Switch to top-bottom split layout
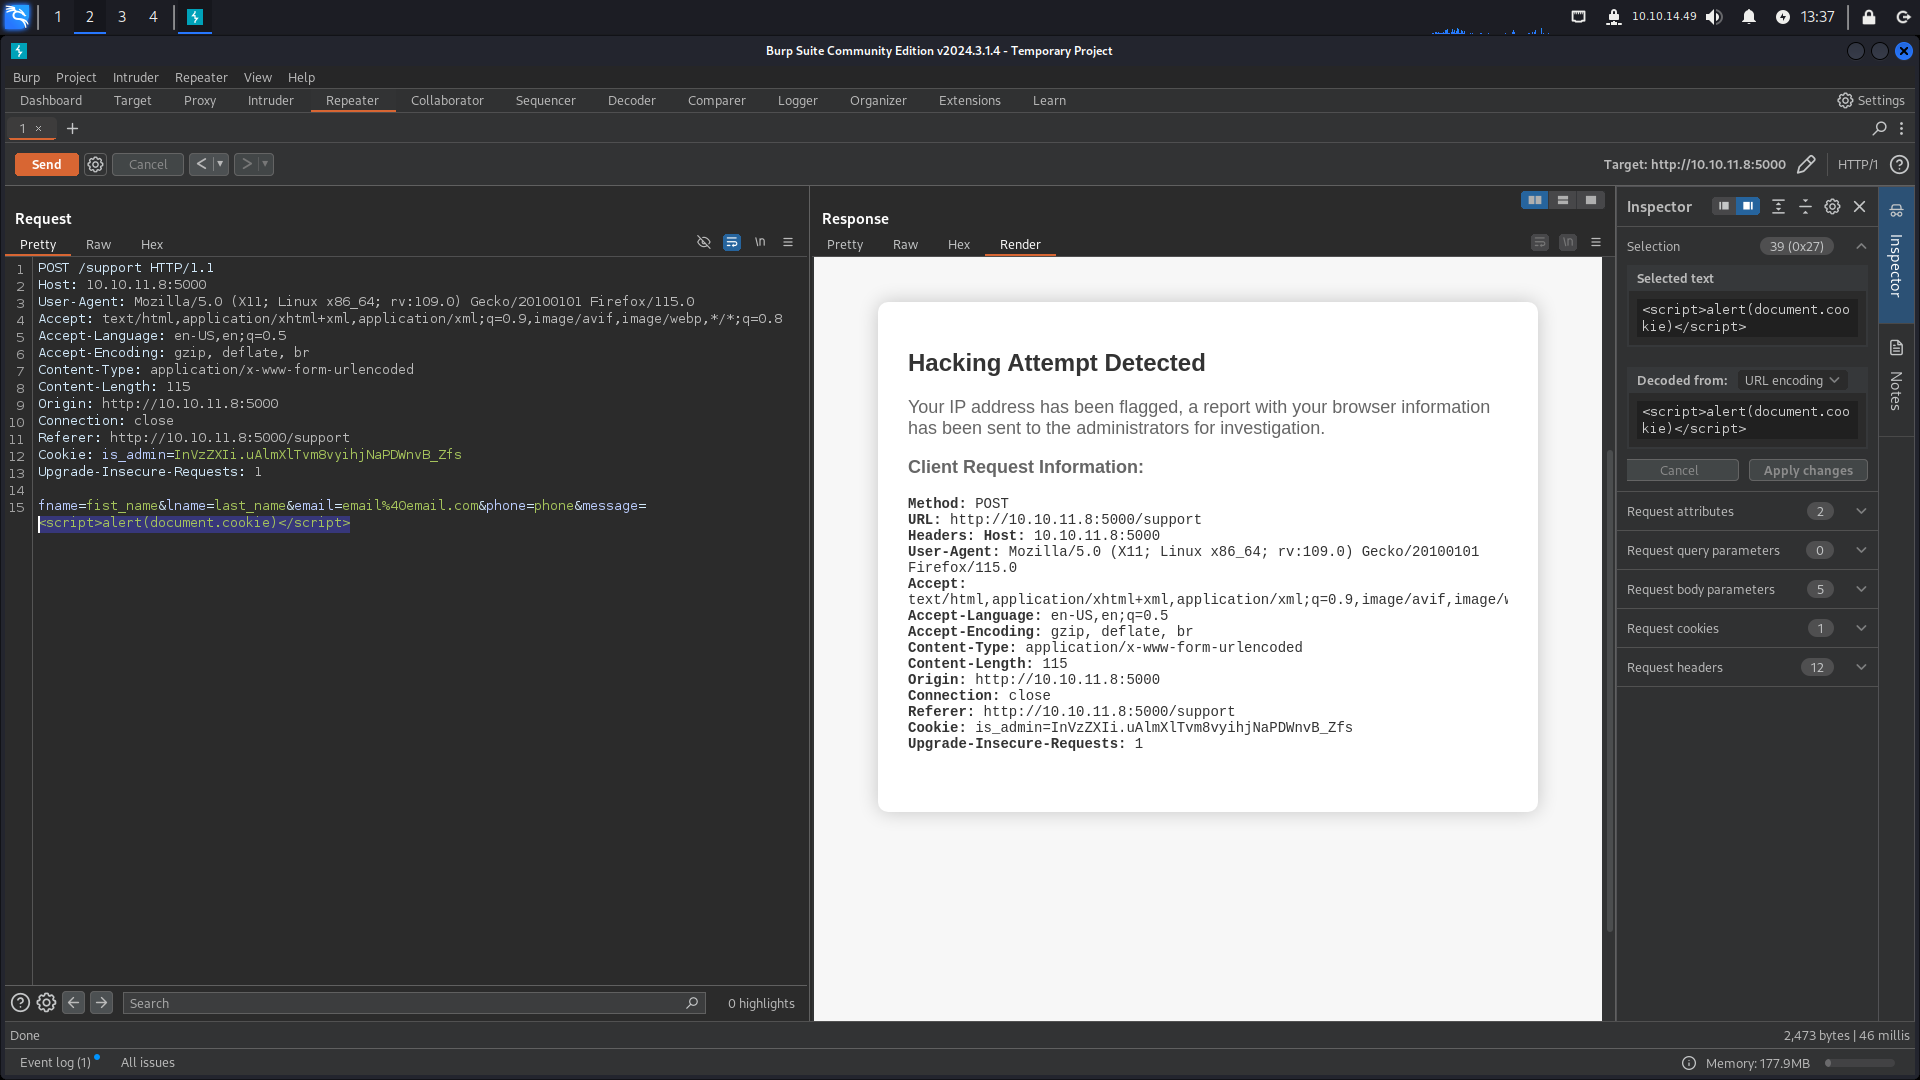 pos(1563,200)
